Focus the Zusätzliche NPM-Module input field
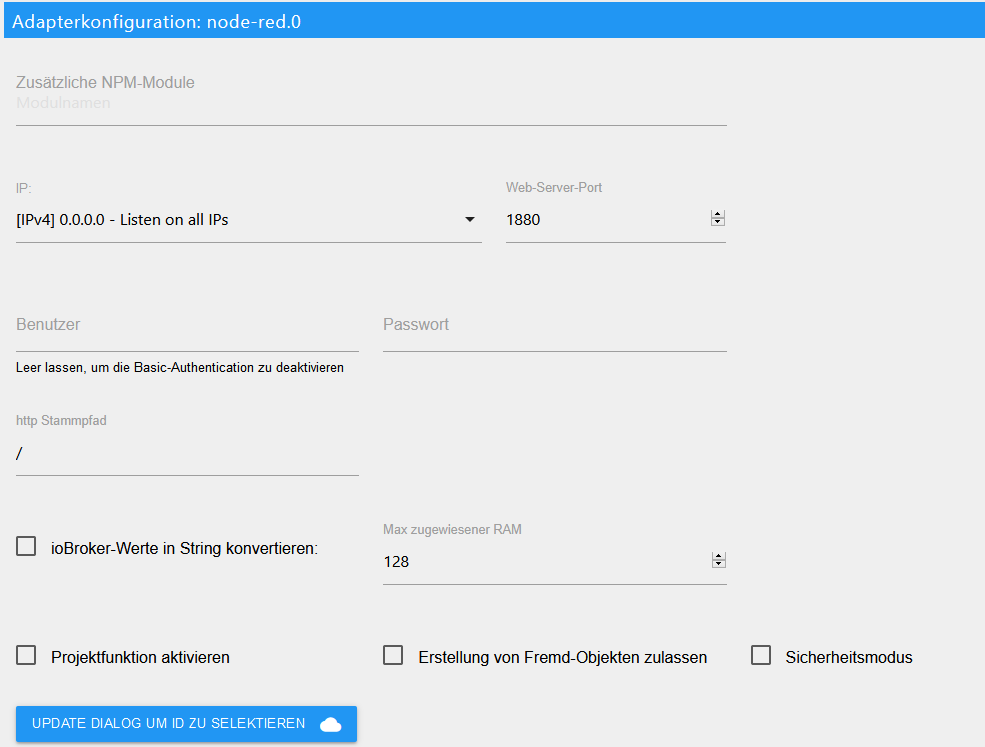The width and height of the screenshot is (985, 747). [370, 104]
